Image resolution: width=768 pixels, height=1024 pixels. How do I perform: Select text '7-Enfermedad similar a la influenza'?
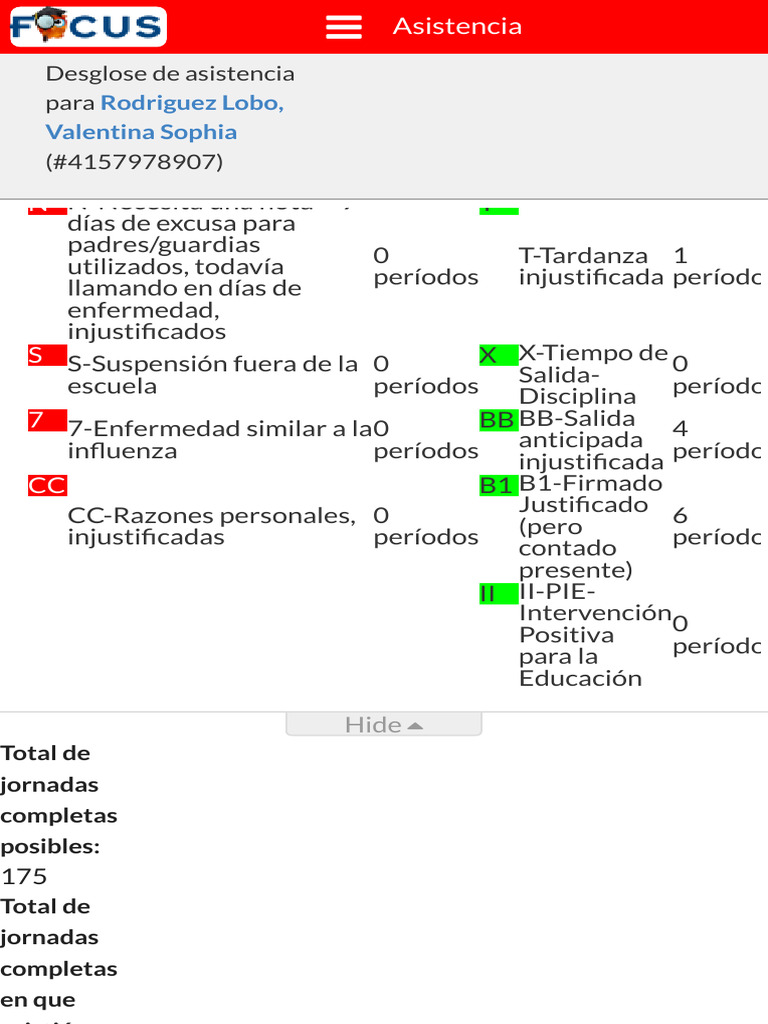(220, 440)
